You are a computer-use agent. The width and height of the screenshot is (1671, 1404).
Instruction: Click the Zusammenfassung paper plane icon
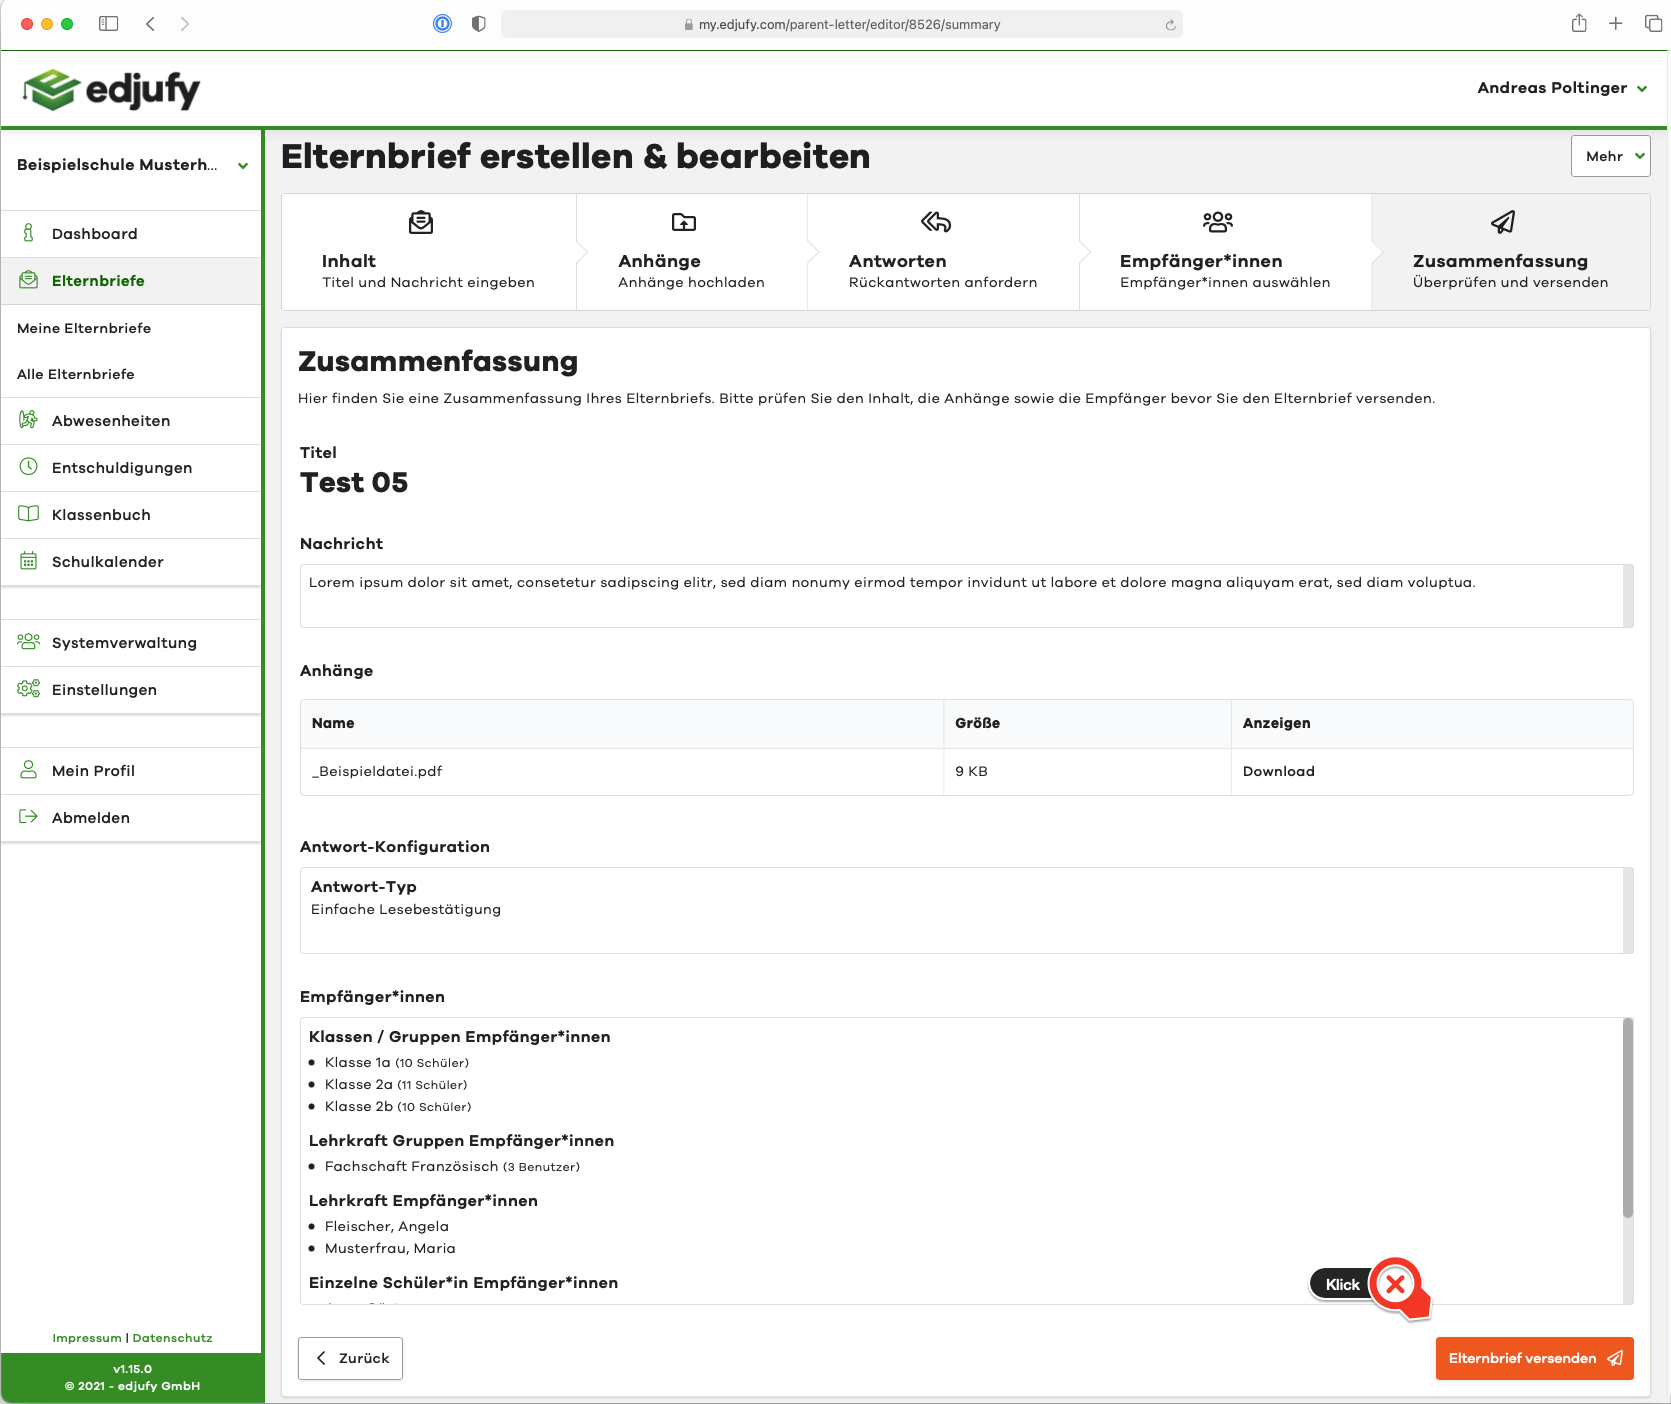coord(1502,222)
